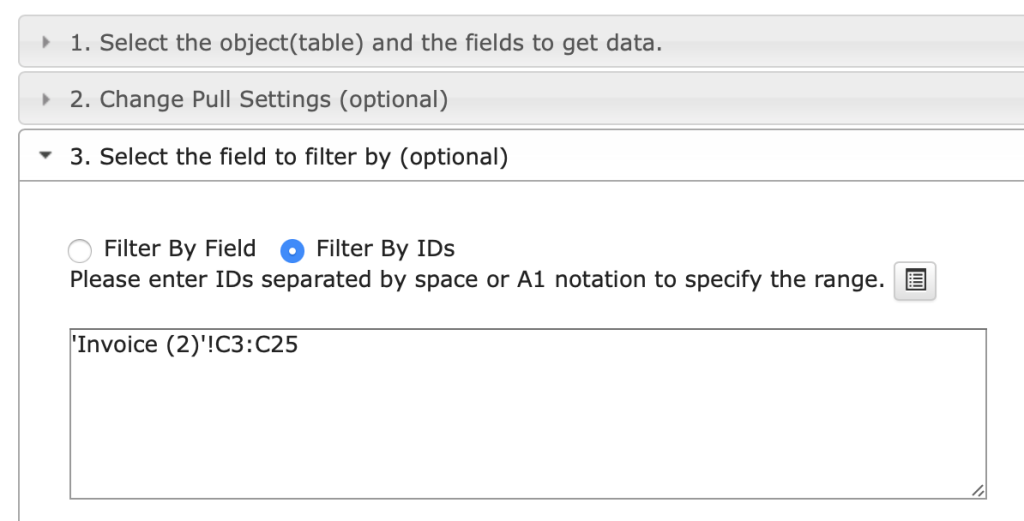Click the down arrow beside step 3
This screenshot has height=521, width=1024.
tap(45, 155)
